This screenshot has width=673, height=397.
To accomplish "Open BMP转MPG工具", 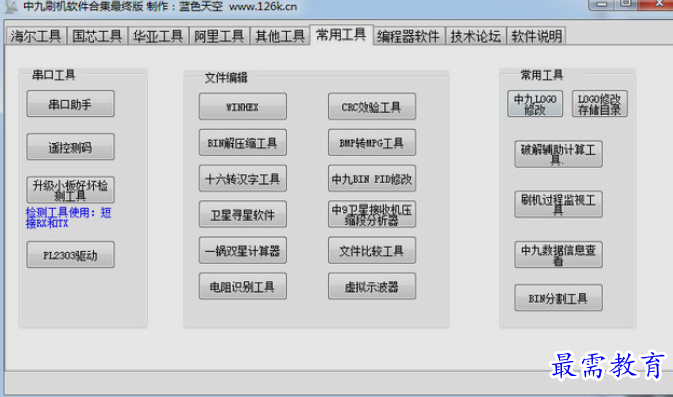I will pyautogui.click(x=372, y=142).
